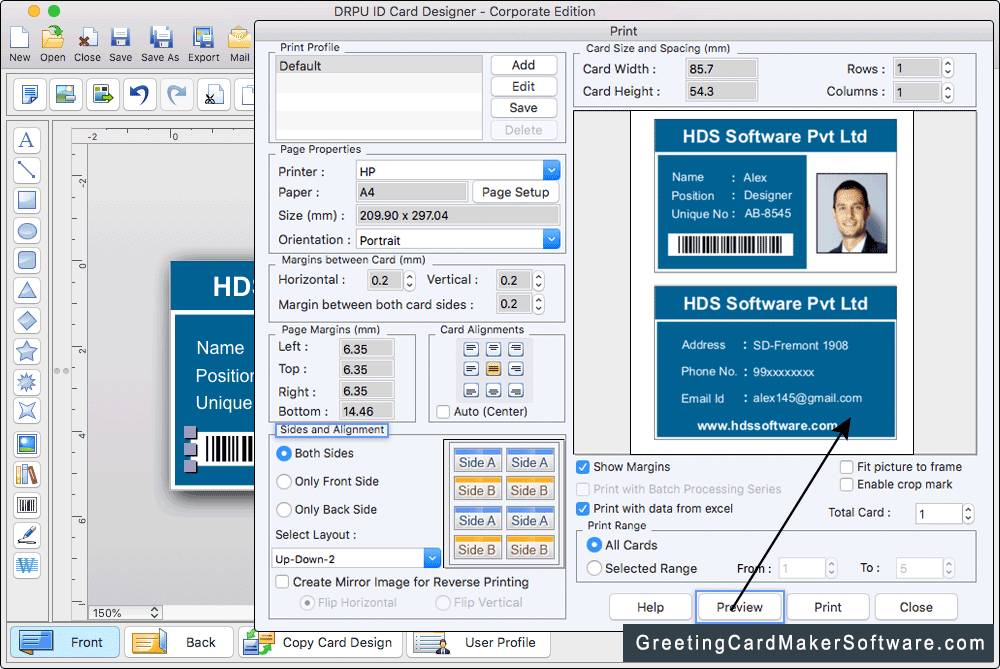The image size is (1000, 669).
Task: Click the Preview button
Action: 739,607
